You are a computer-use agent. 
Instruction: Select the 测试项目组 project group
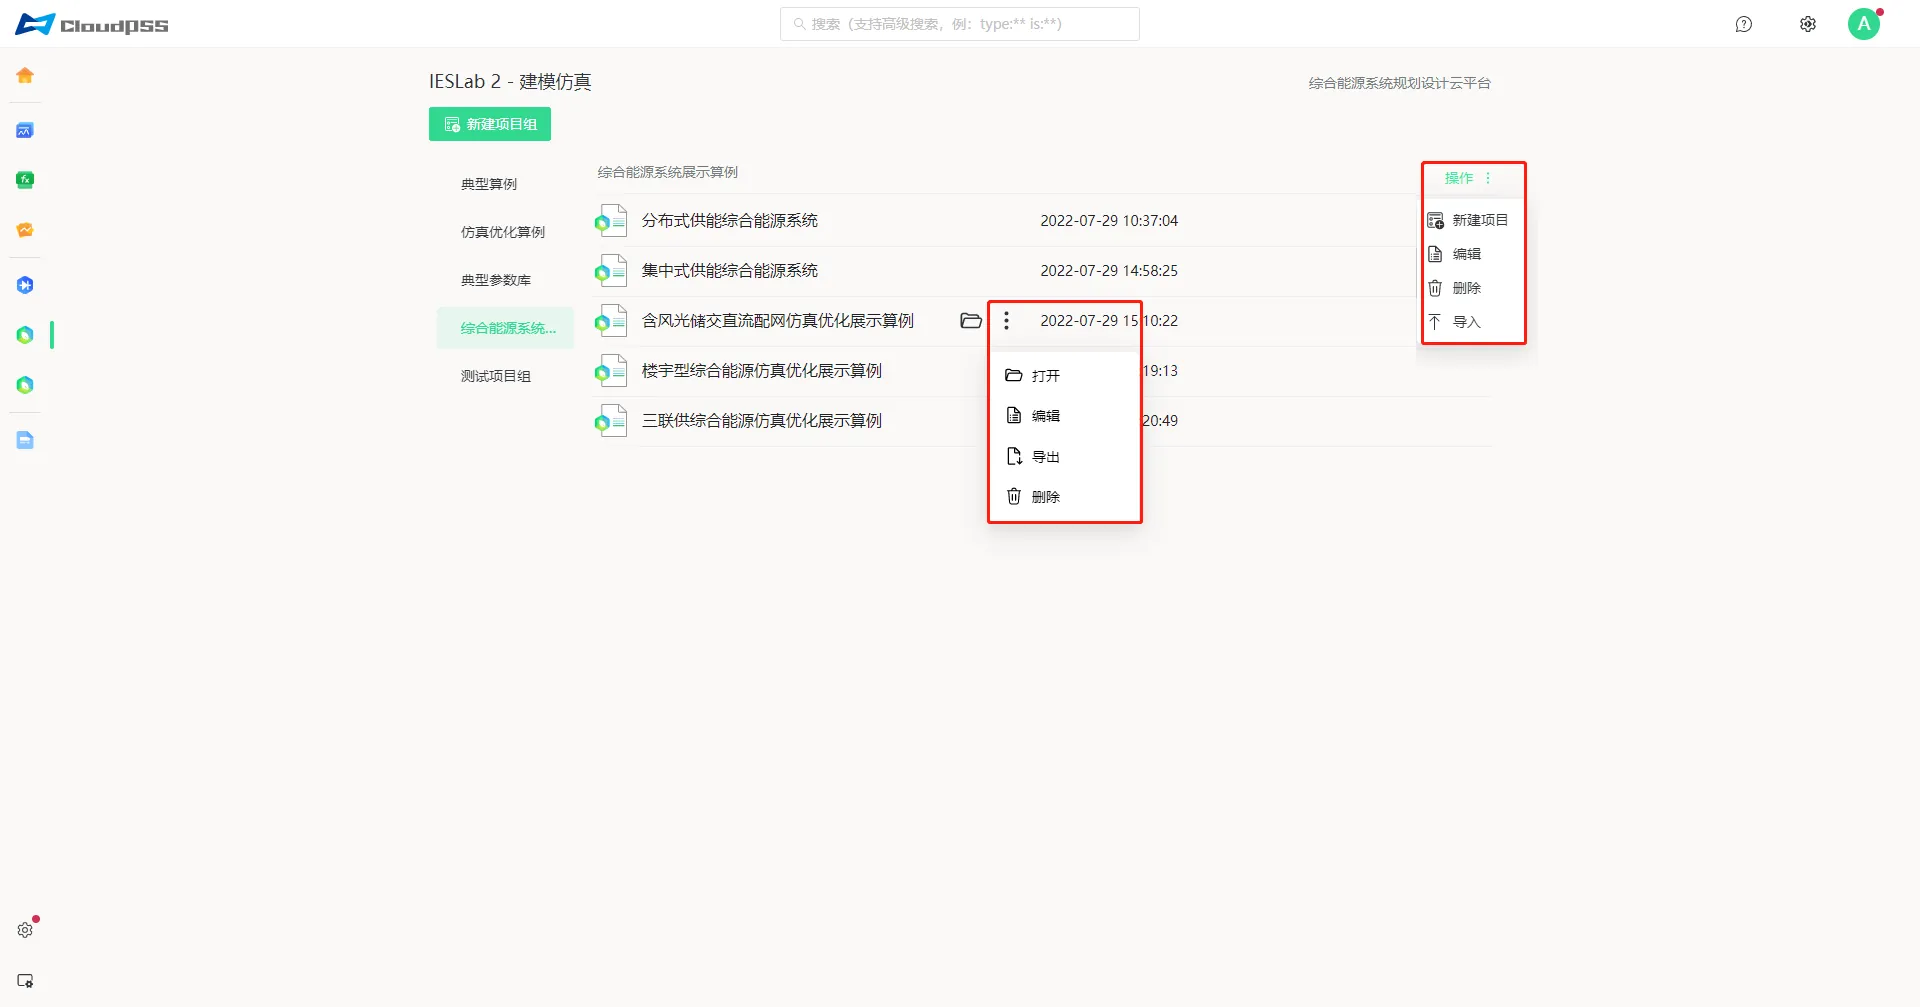505,376
